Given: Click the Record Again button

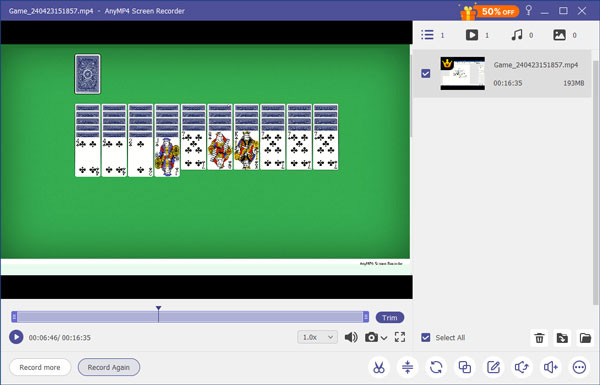Looking at the screenshot, I should click(109, 367).
